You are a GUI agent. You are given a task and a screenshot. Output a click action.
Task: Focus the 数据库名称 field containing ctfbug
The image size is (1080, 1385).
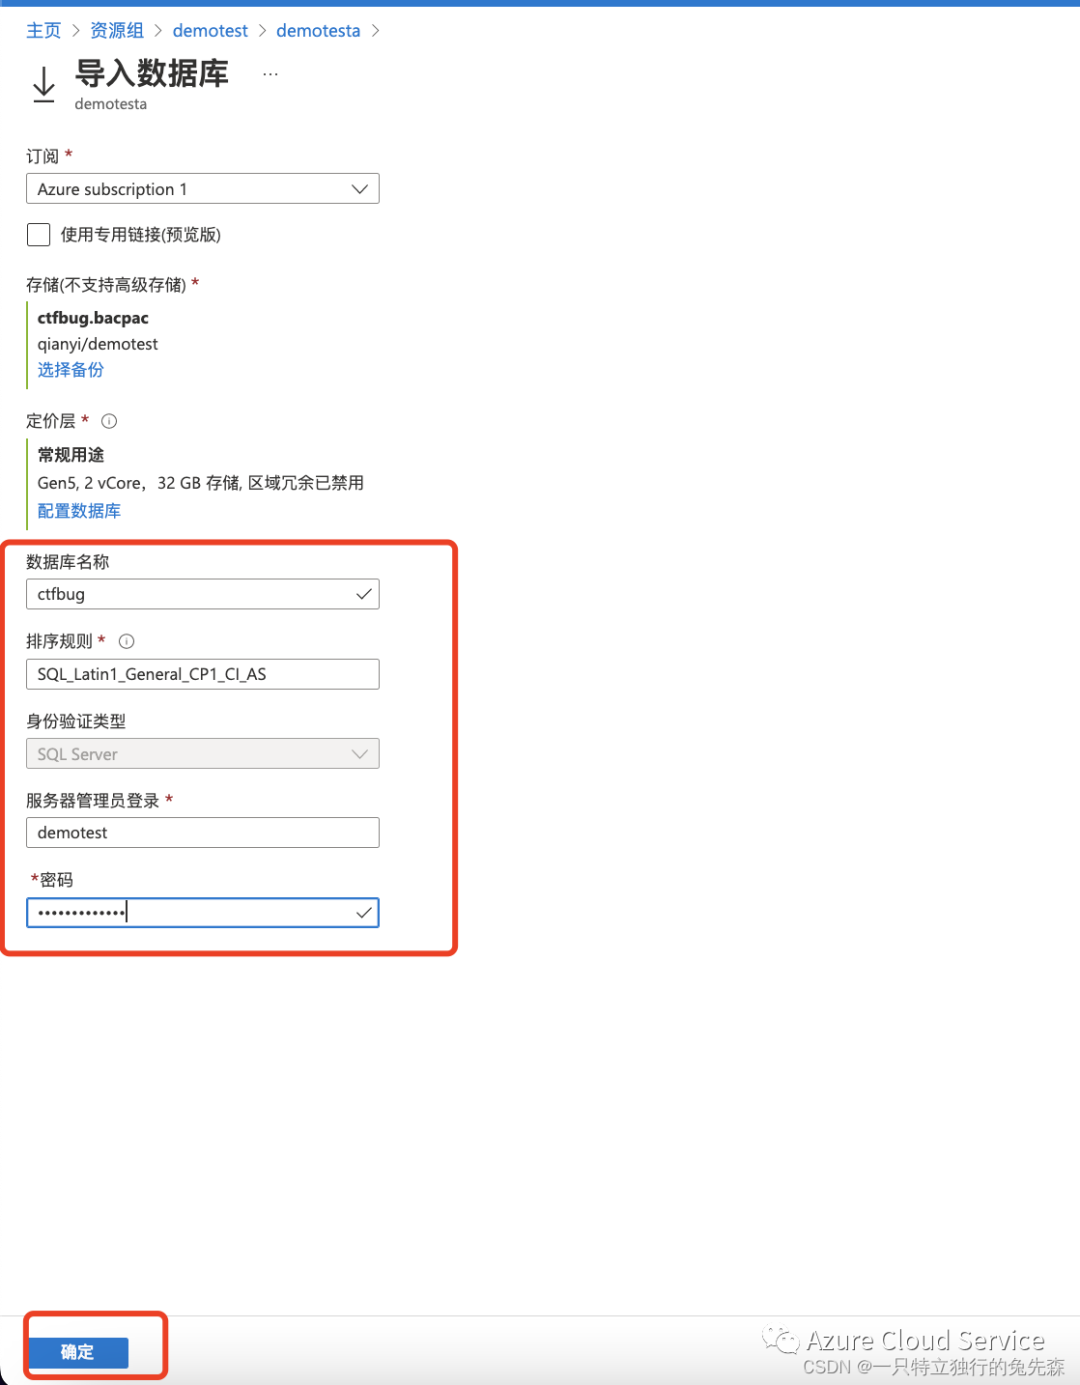pyautogui.click(x=203, y=594)
